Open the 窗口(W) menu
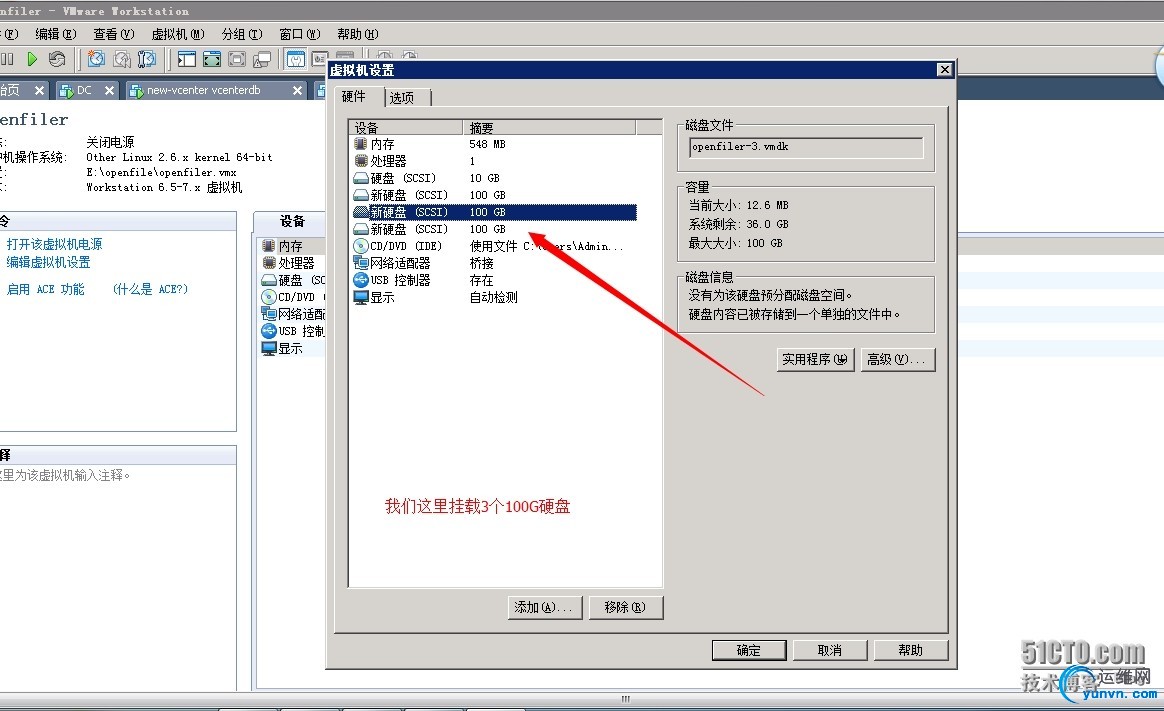Viewport: 1164px width, 711px height. [x=300, y=34]
